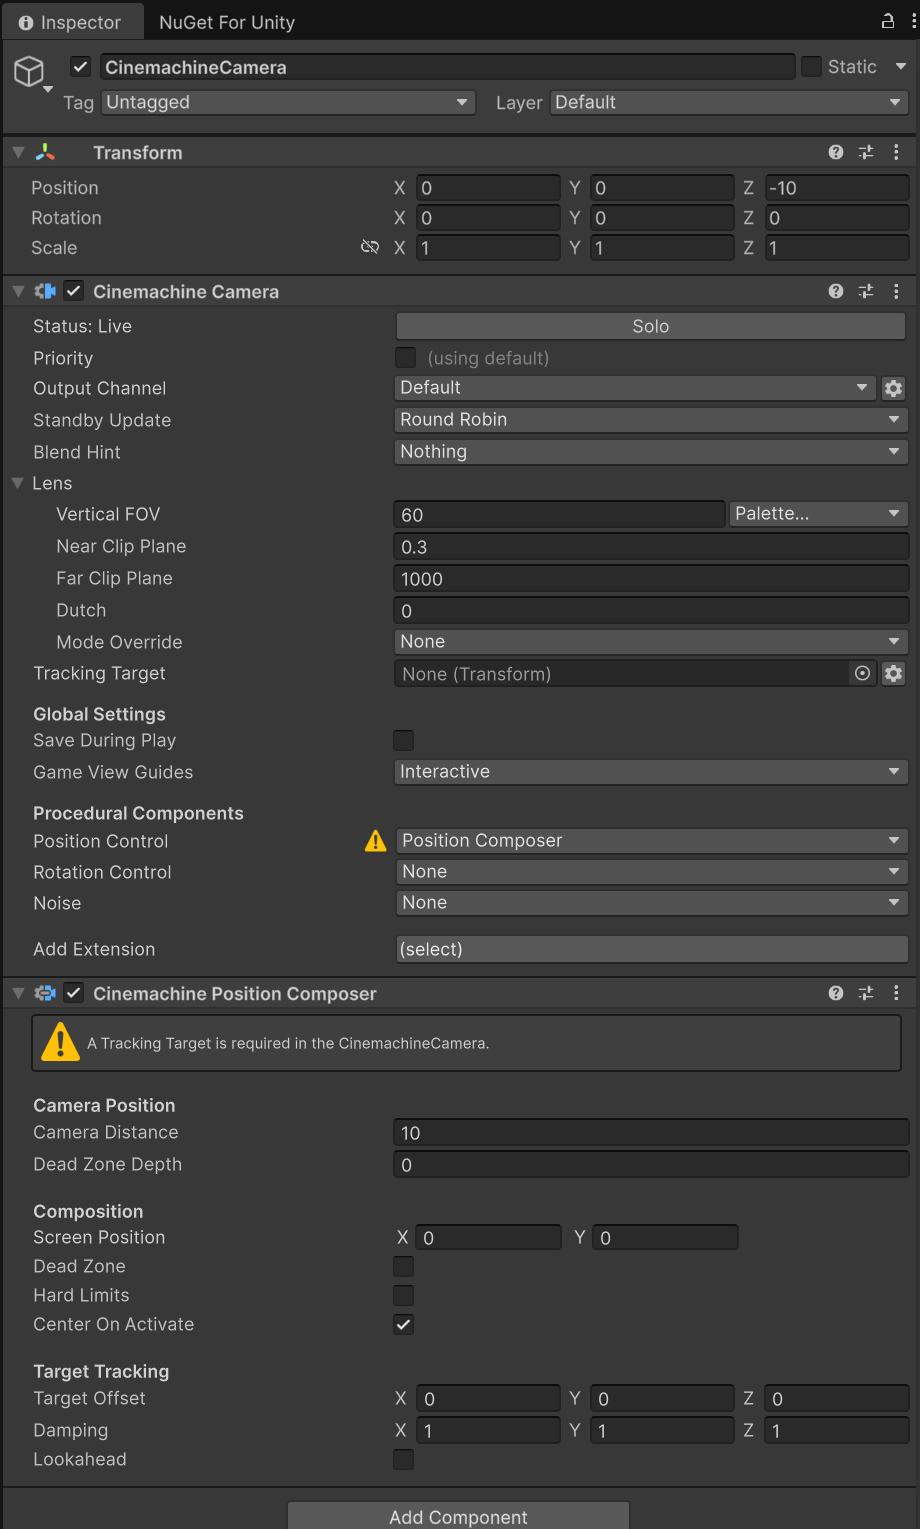Enable the Static checkbox
Screen dimensions: 920x1529
(812, 67)
